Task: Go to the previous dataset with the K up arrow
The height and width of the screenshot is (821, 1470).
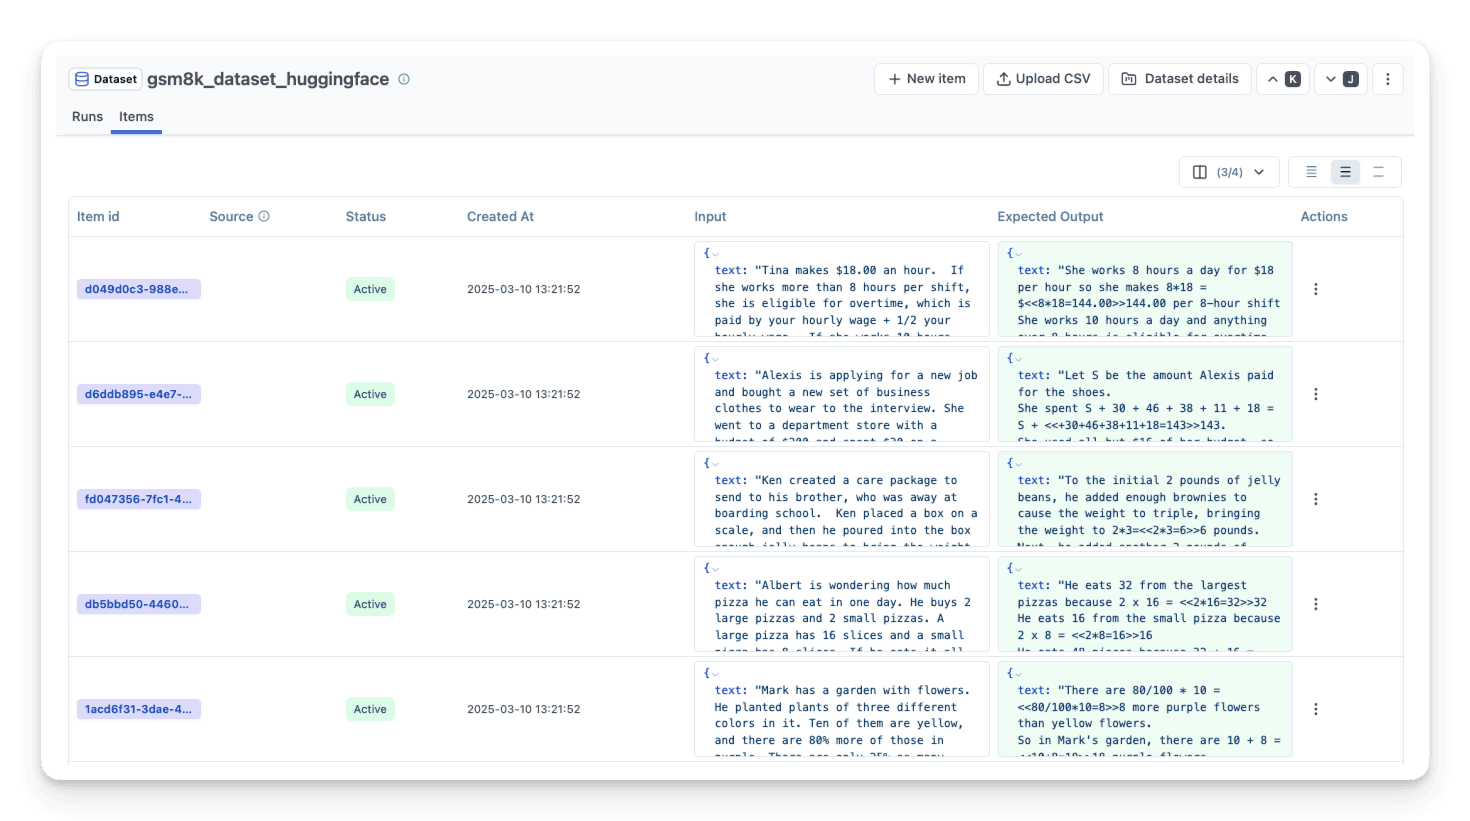Action: [x=1283, y=79]
